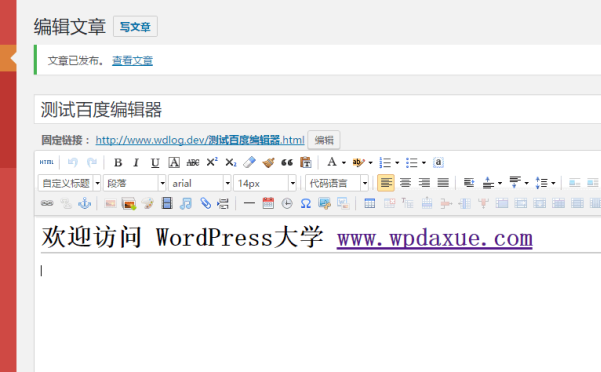Screen dimensions: 601x372
Task: Toggle underline formatting
Action: pyautogui.click(x=155, y=162)
